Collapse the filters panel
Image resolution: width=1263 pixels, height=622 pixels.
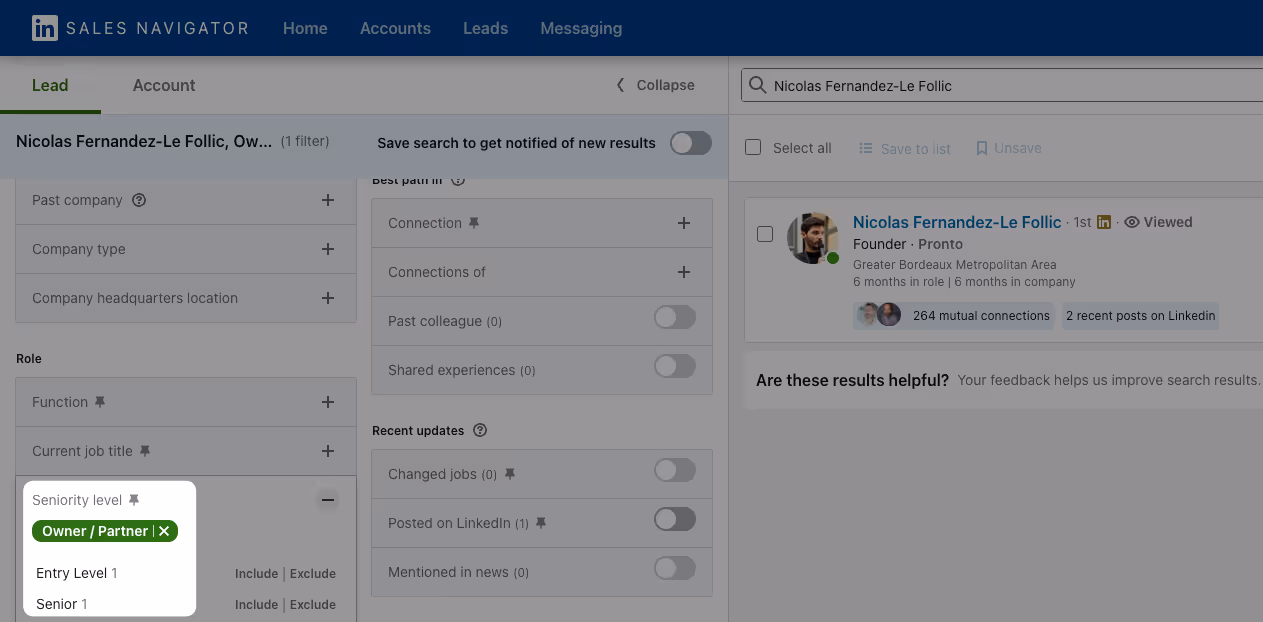[x=655, y=85]
